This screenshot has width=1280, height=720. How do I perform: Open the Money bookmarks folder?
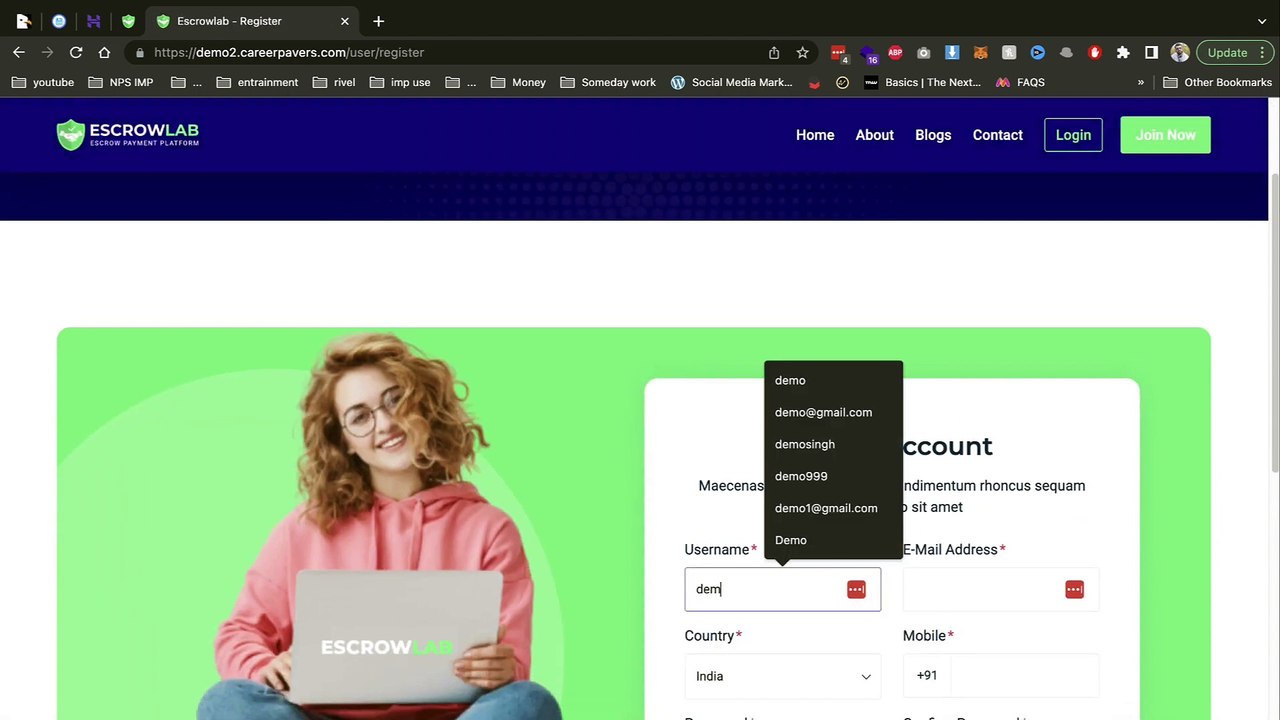pos(518,82)
